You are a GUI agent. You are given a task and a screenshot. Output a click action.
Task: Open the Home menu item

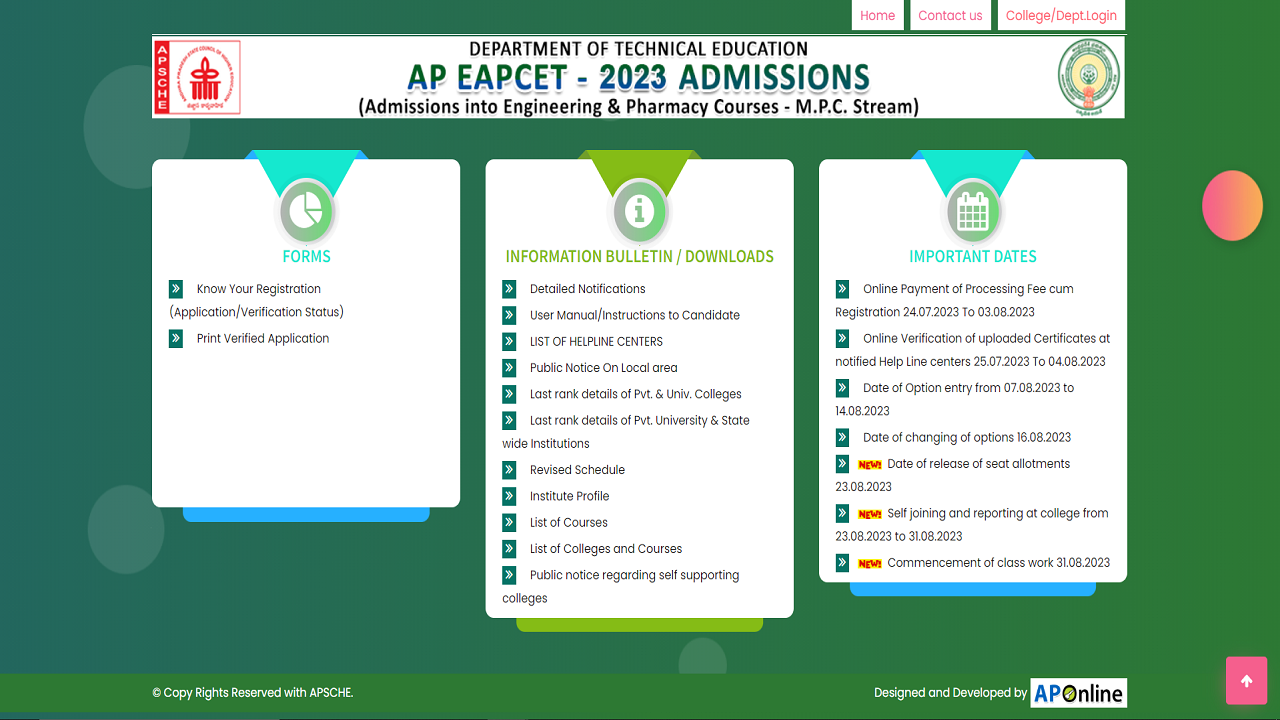click(878, 15)
